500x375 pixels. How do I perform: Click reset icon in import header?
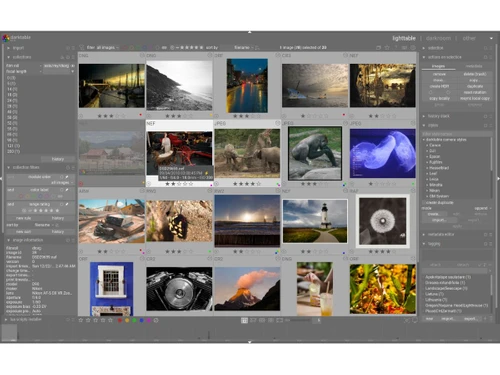click(68, 48)
